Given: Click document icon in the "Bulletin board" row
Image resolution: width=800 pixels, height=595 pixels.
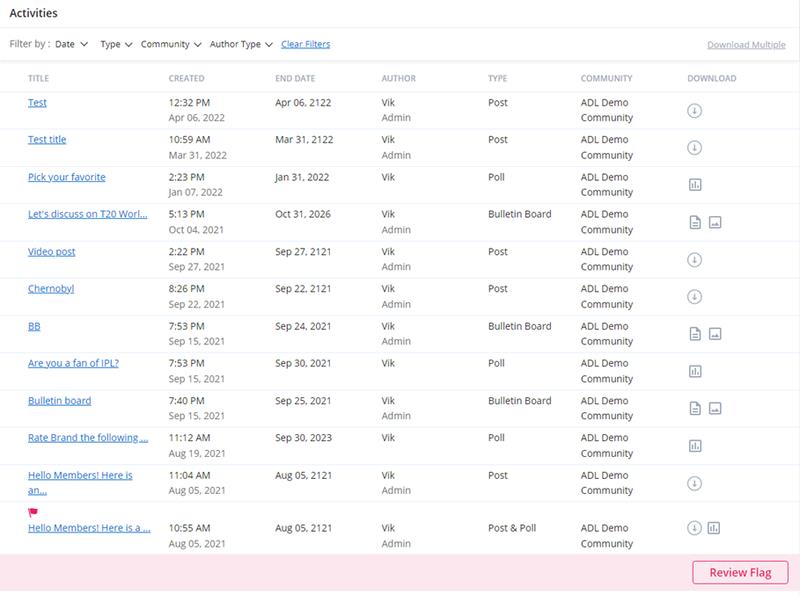Looking at the screenshot, I should (x=695, y=408).
